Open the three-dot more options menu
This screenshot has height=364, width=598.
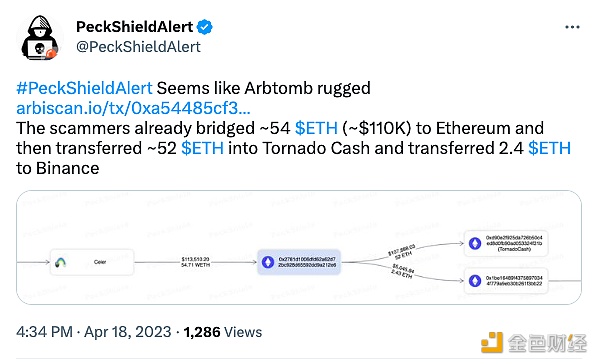click(x=572, y=27)
